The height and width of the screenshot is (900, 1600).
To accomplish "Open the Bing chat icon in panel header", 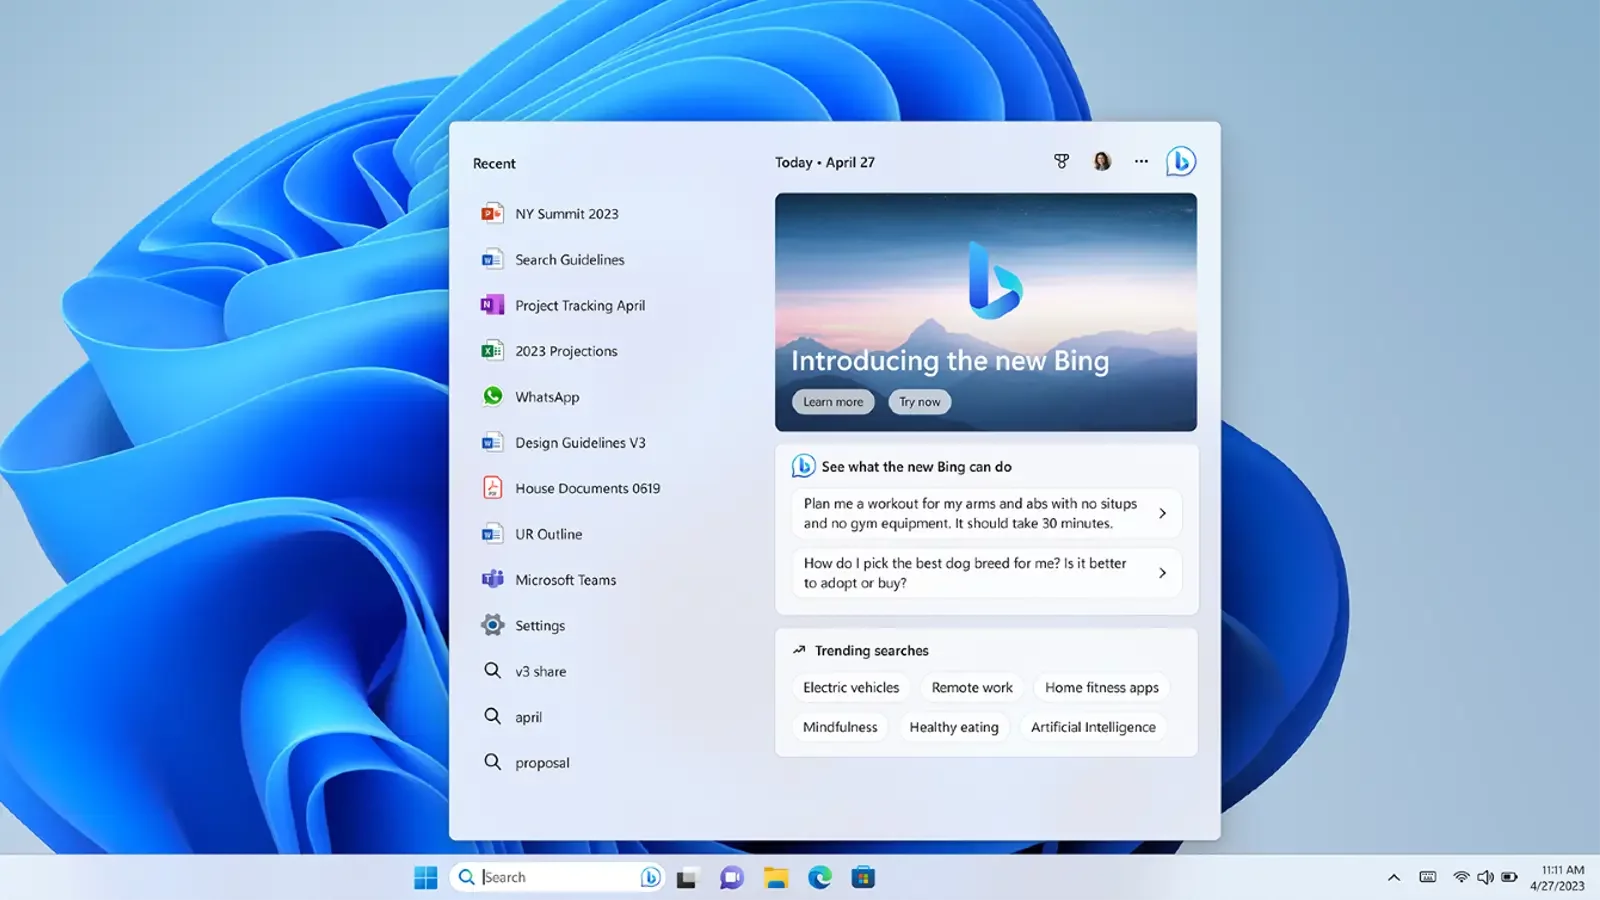I will [1181, 161].
